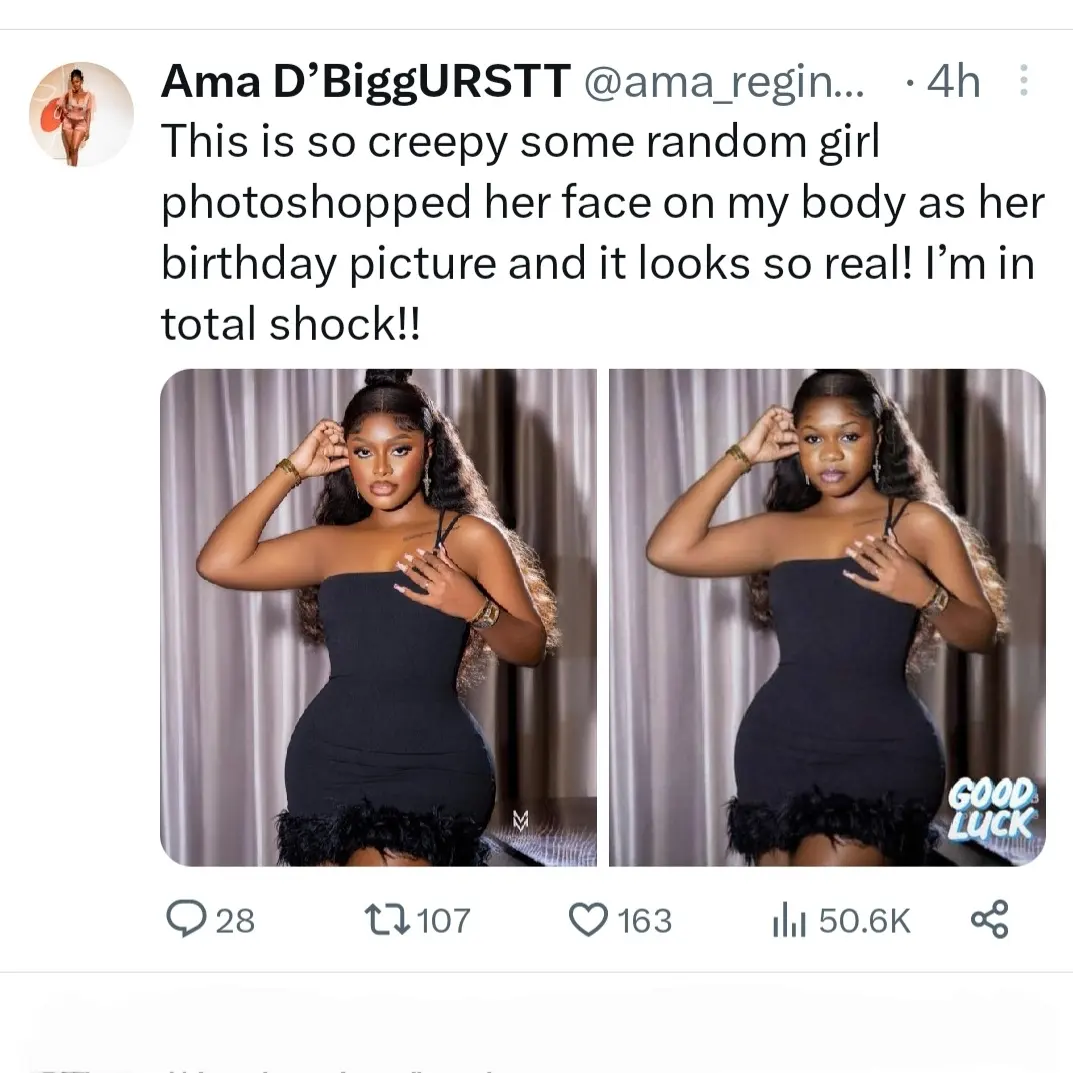
Task: Click the tweet text to expand post
Action: pos(600,232)
